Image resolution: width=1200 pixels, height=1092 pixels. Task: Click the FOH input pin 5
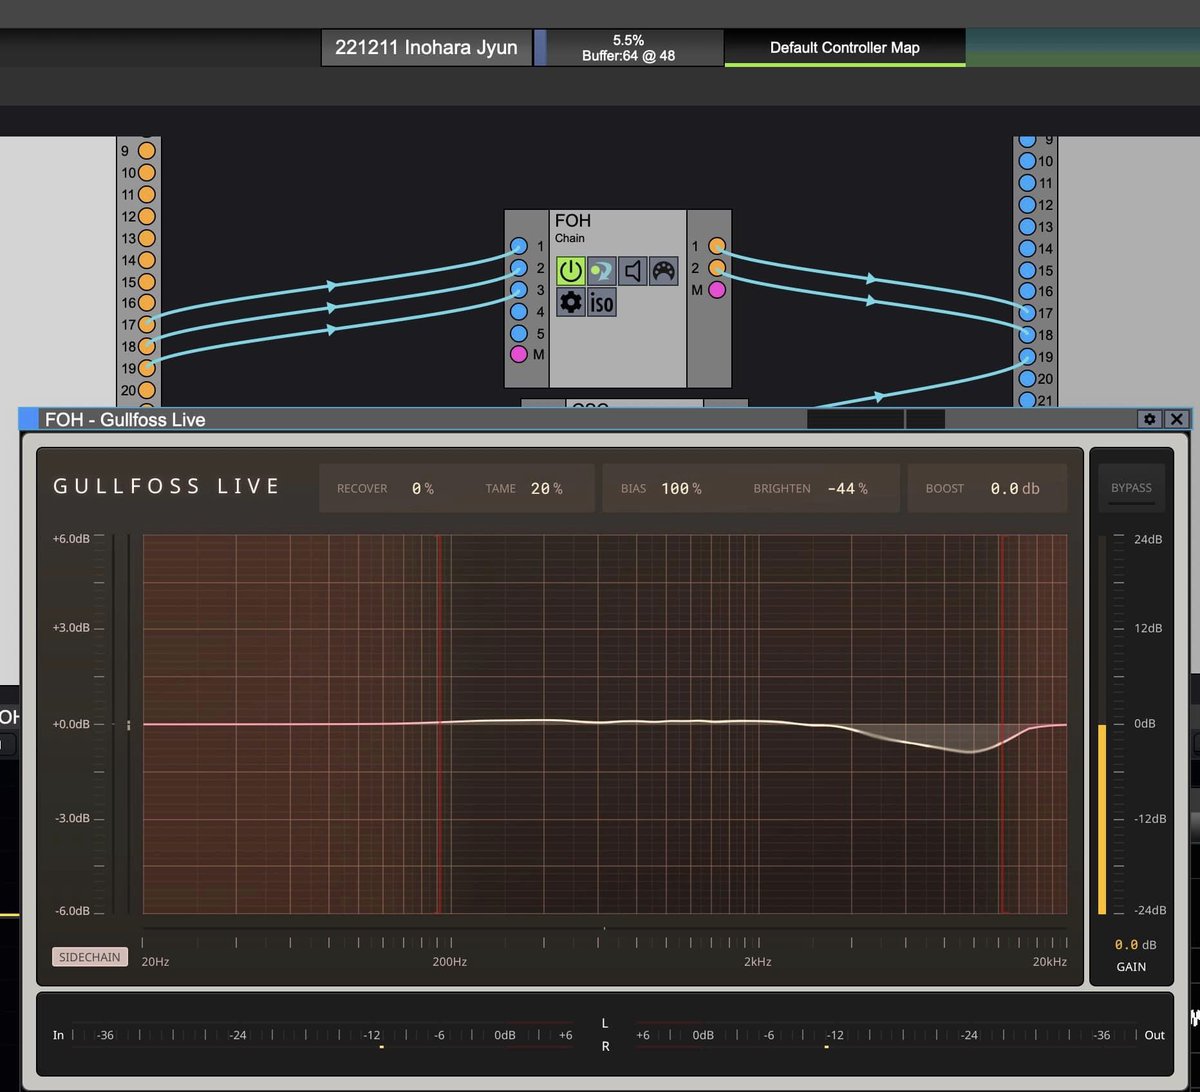pos(518,333)
